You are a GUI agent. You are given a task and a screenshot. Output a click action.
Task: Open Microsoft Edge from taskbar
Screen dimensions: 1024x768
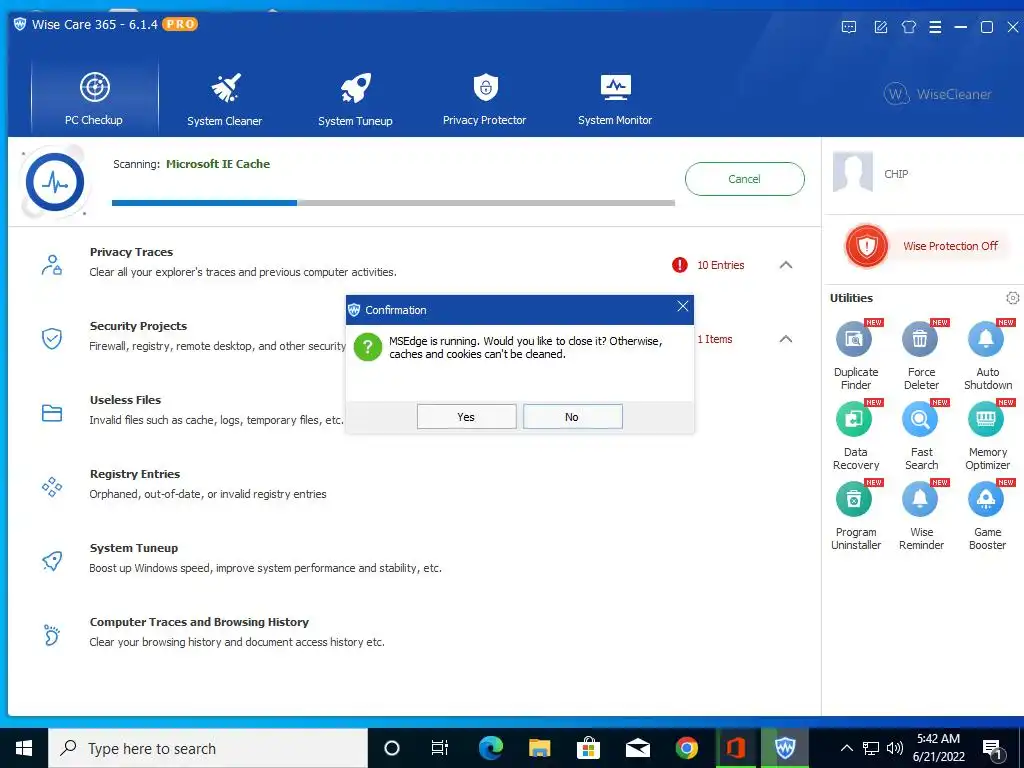[x=490, y=748]
